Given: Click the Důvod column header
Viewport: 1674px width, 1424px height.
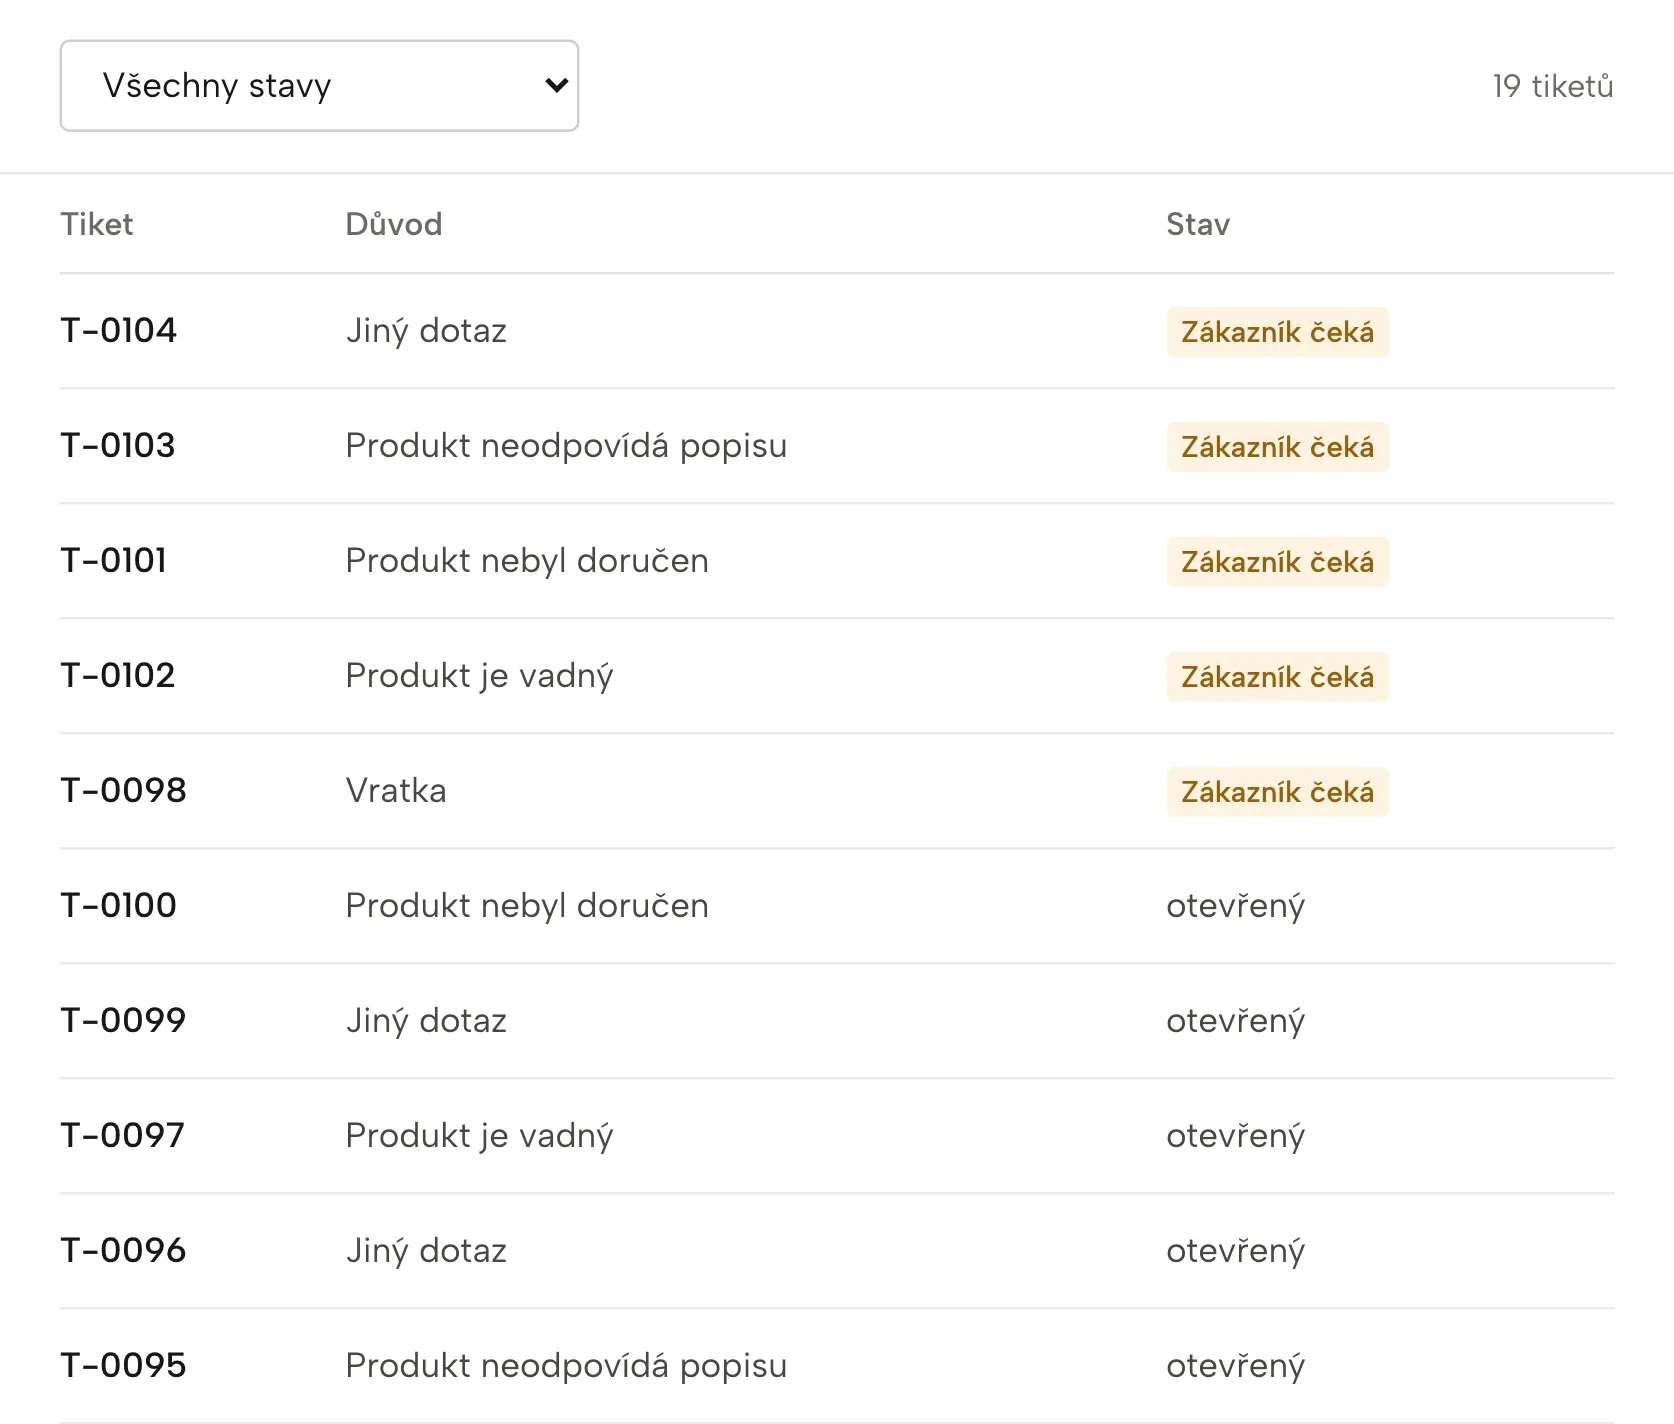Looking at the screenshot, I should (394, 223).
